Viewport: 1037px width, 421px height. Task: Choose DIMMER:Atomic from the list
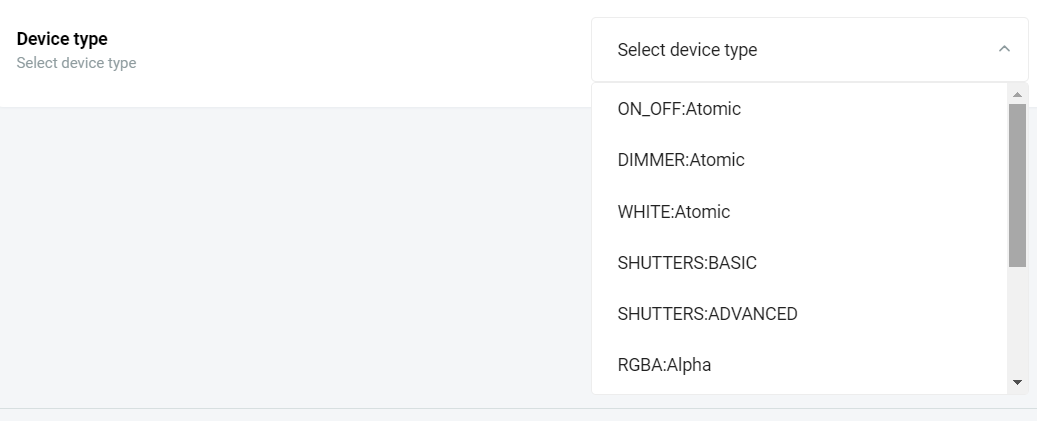(681, 160)
